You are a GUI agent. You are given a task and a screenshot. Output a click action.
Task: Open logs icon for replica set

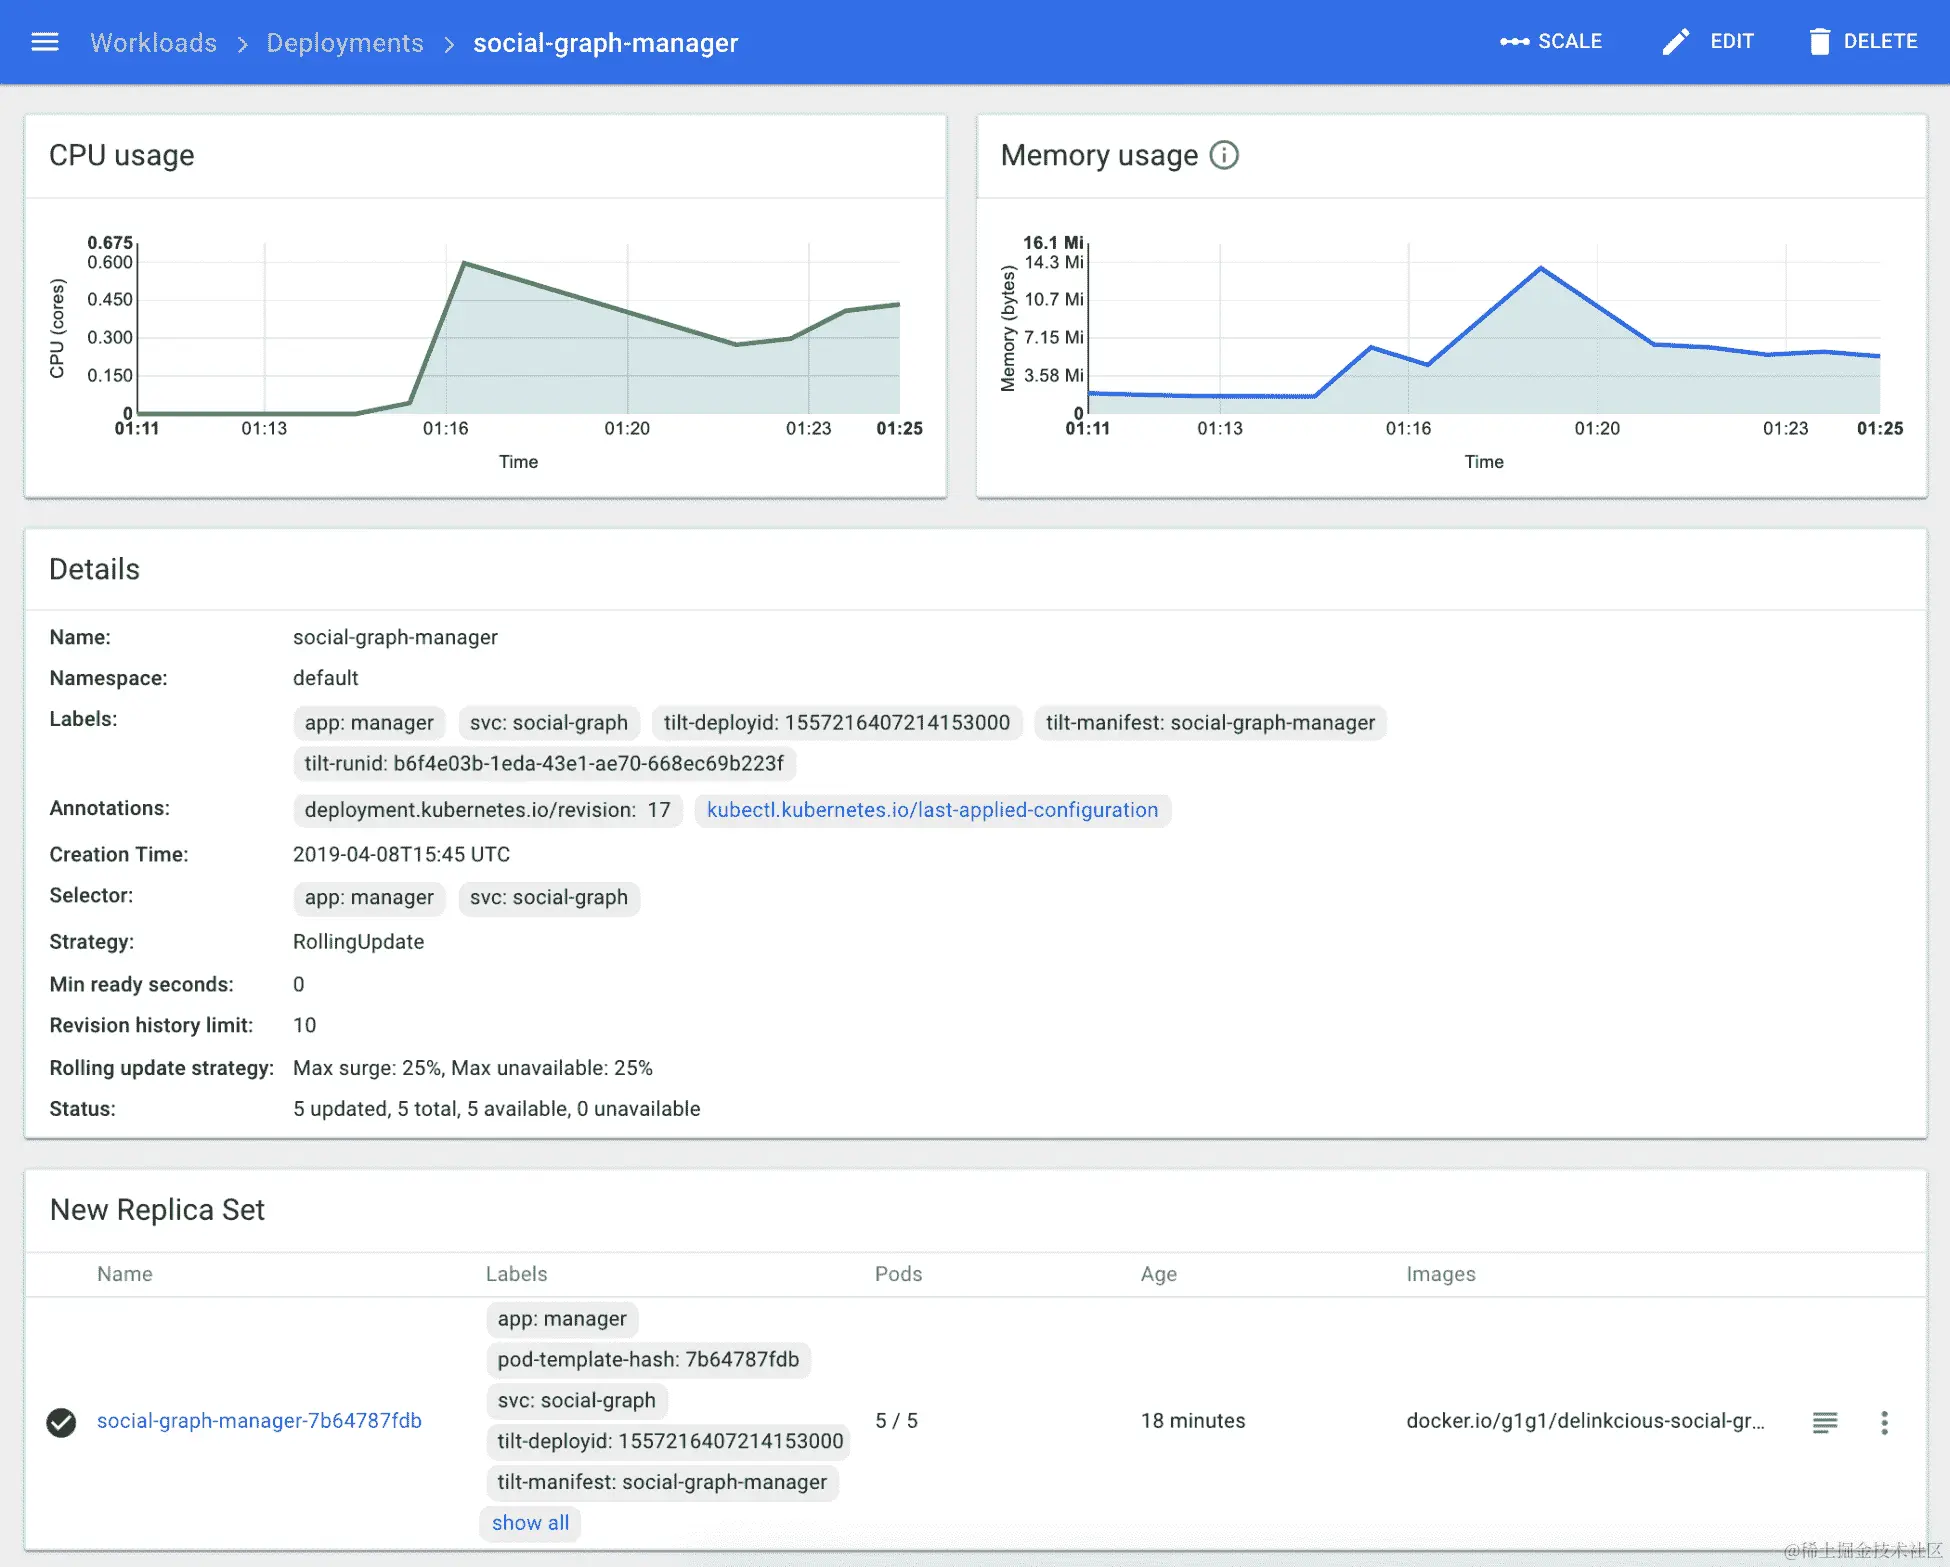pos(1824,1422)
